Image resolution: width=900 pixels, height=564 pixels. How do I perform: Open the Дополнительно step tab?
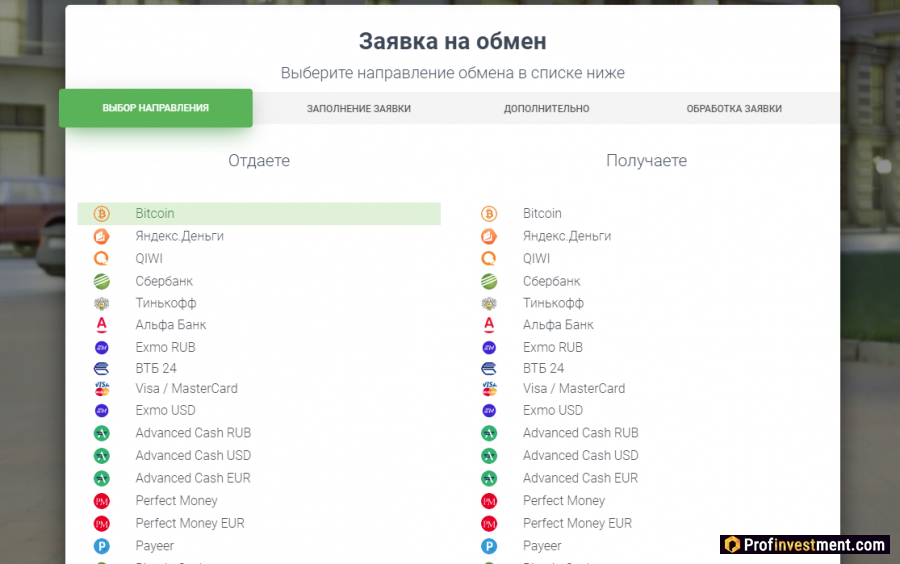[x=546, y=108]
